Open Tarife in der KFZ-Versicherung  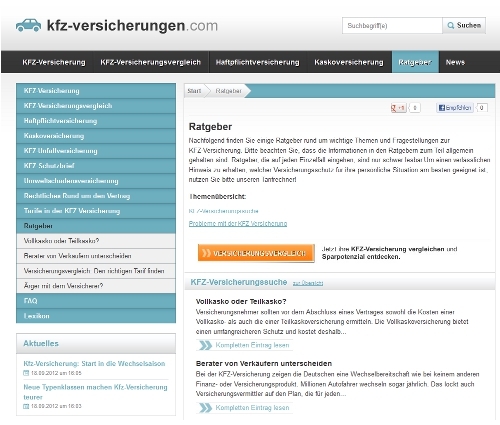pos(96,211)
